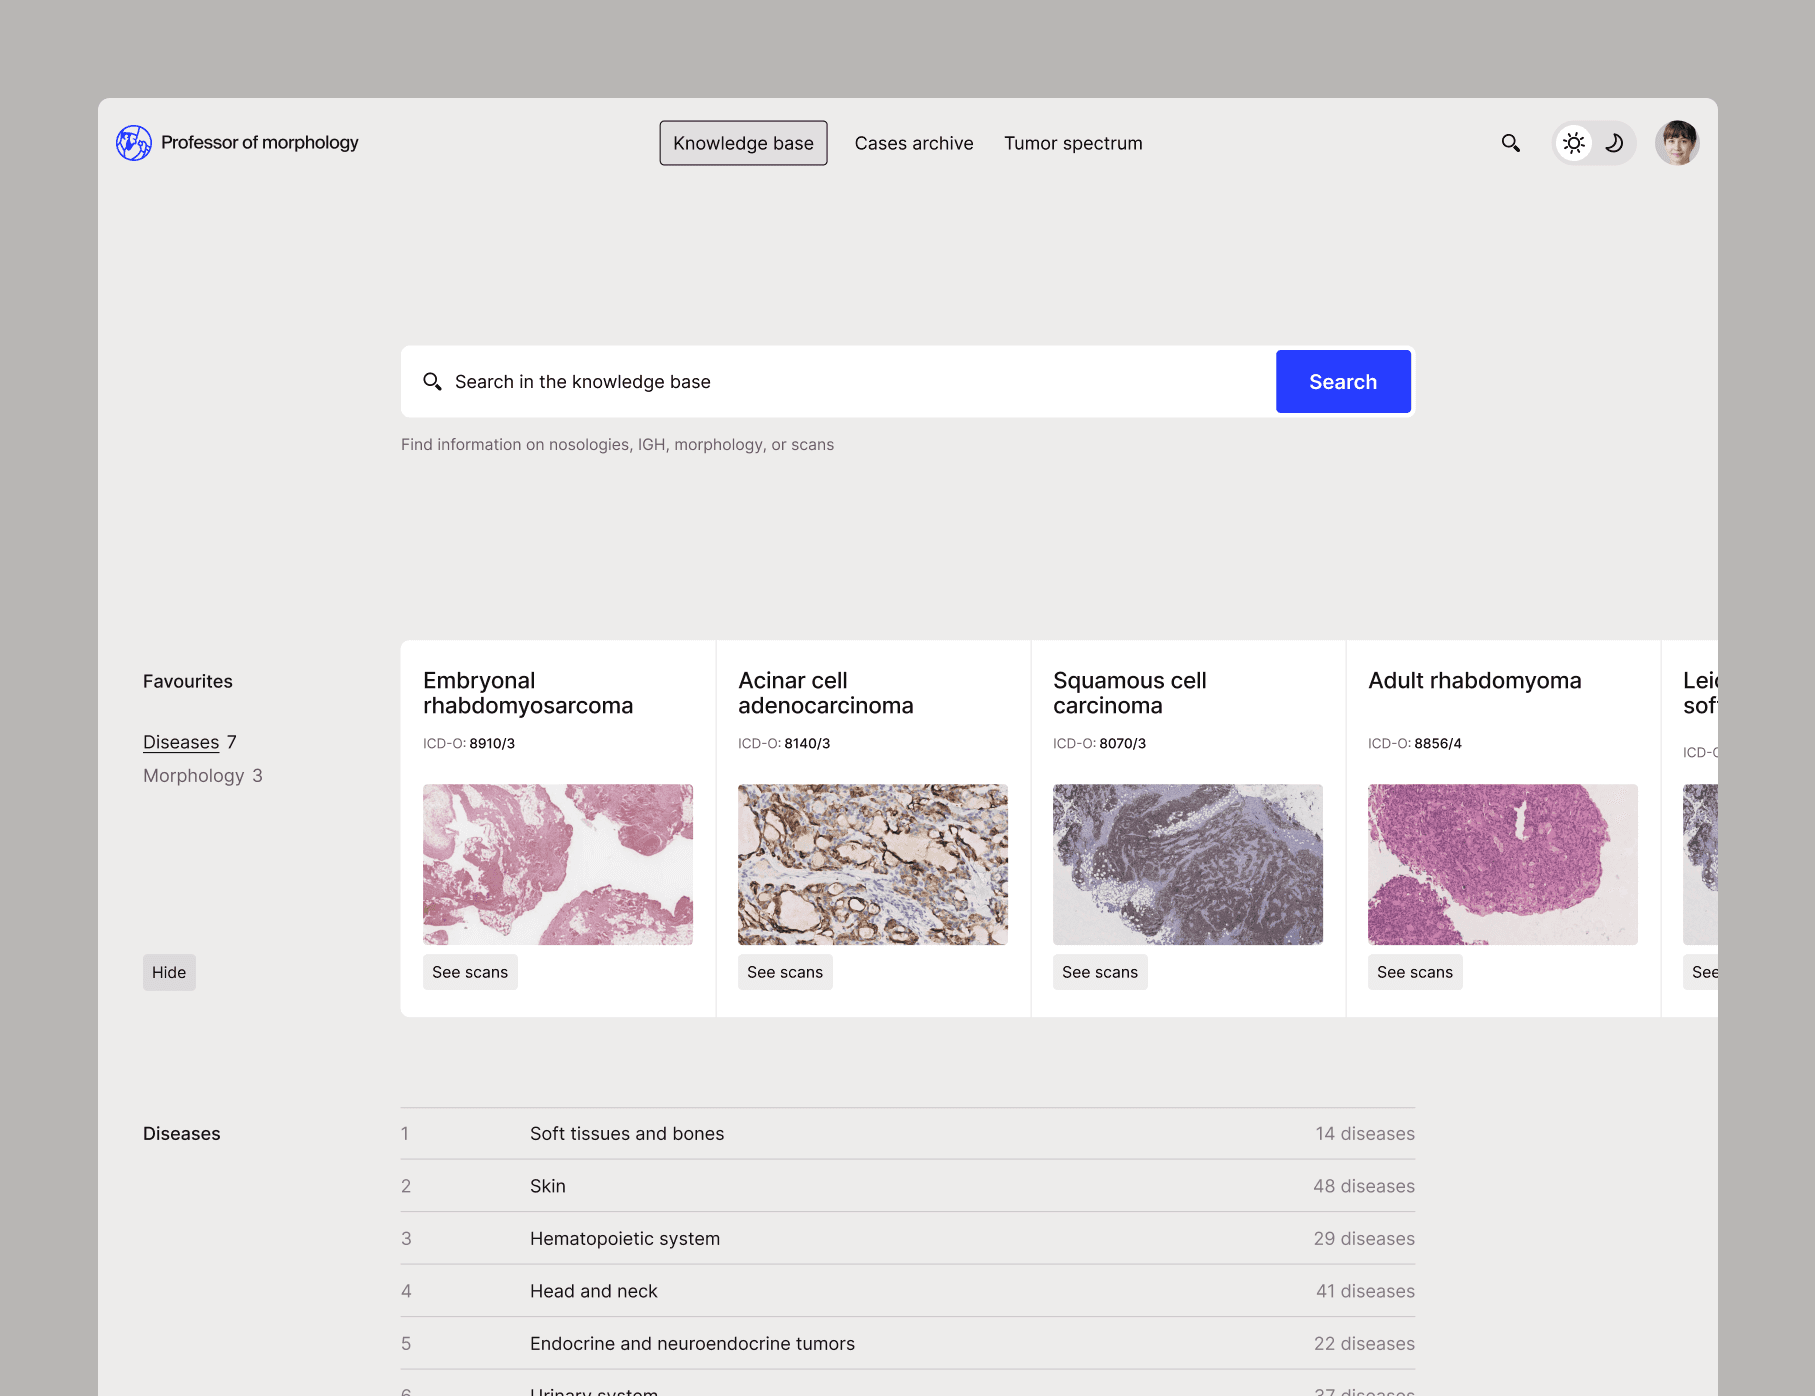Image resolution: width=1815 pixels, height=1396 pixels.
Task: See scans for Squamous cell carcinoma
Action: tap(1100, 972)
